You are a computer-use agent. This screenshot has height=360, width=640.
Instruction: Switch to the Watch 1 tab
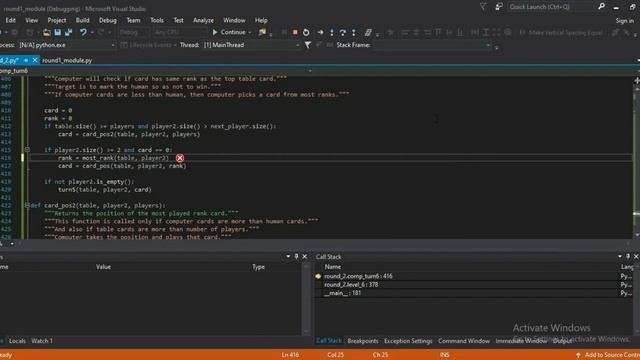(x=42, y=341)
